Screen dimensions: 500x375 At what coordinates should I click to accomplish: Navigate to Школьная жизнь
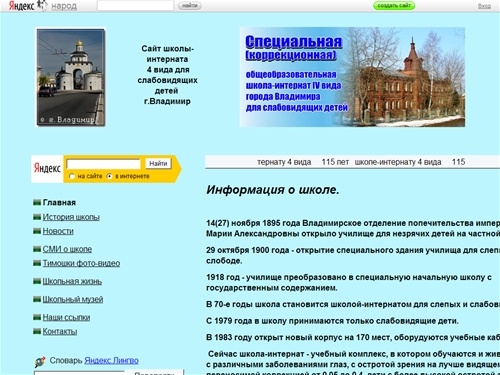coord(72,281)
